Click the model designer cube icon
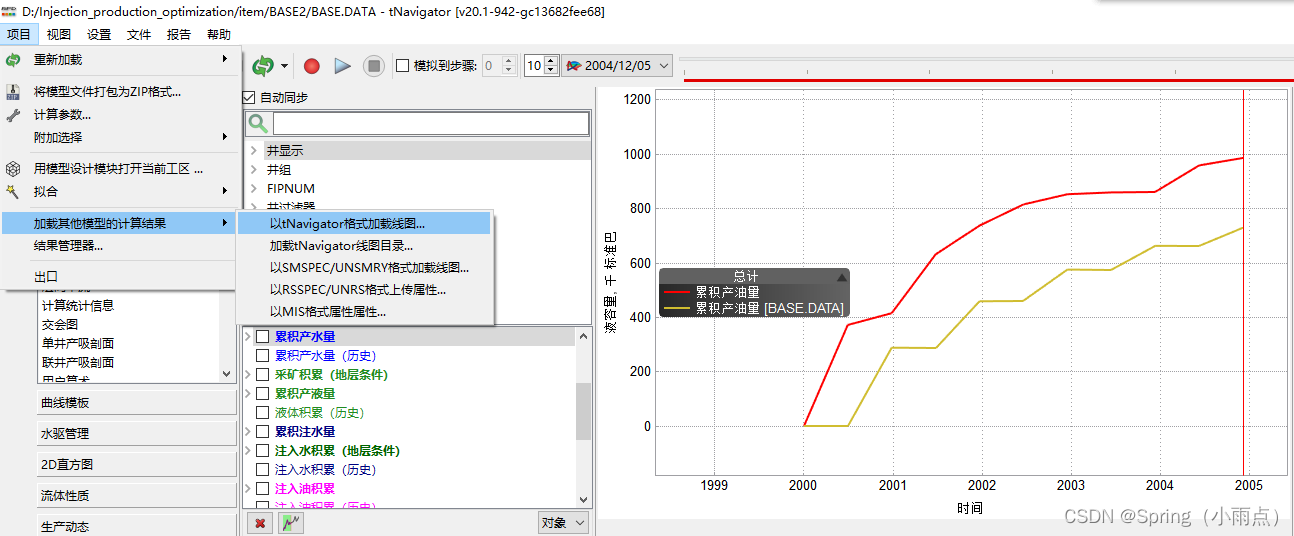This screenshot has height=536, width=1294. tap(13, 169)
